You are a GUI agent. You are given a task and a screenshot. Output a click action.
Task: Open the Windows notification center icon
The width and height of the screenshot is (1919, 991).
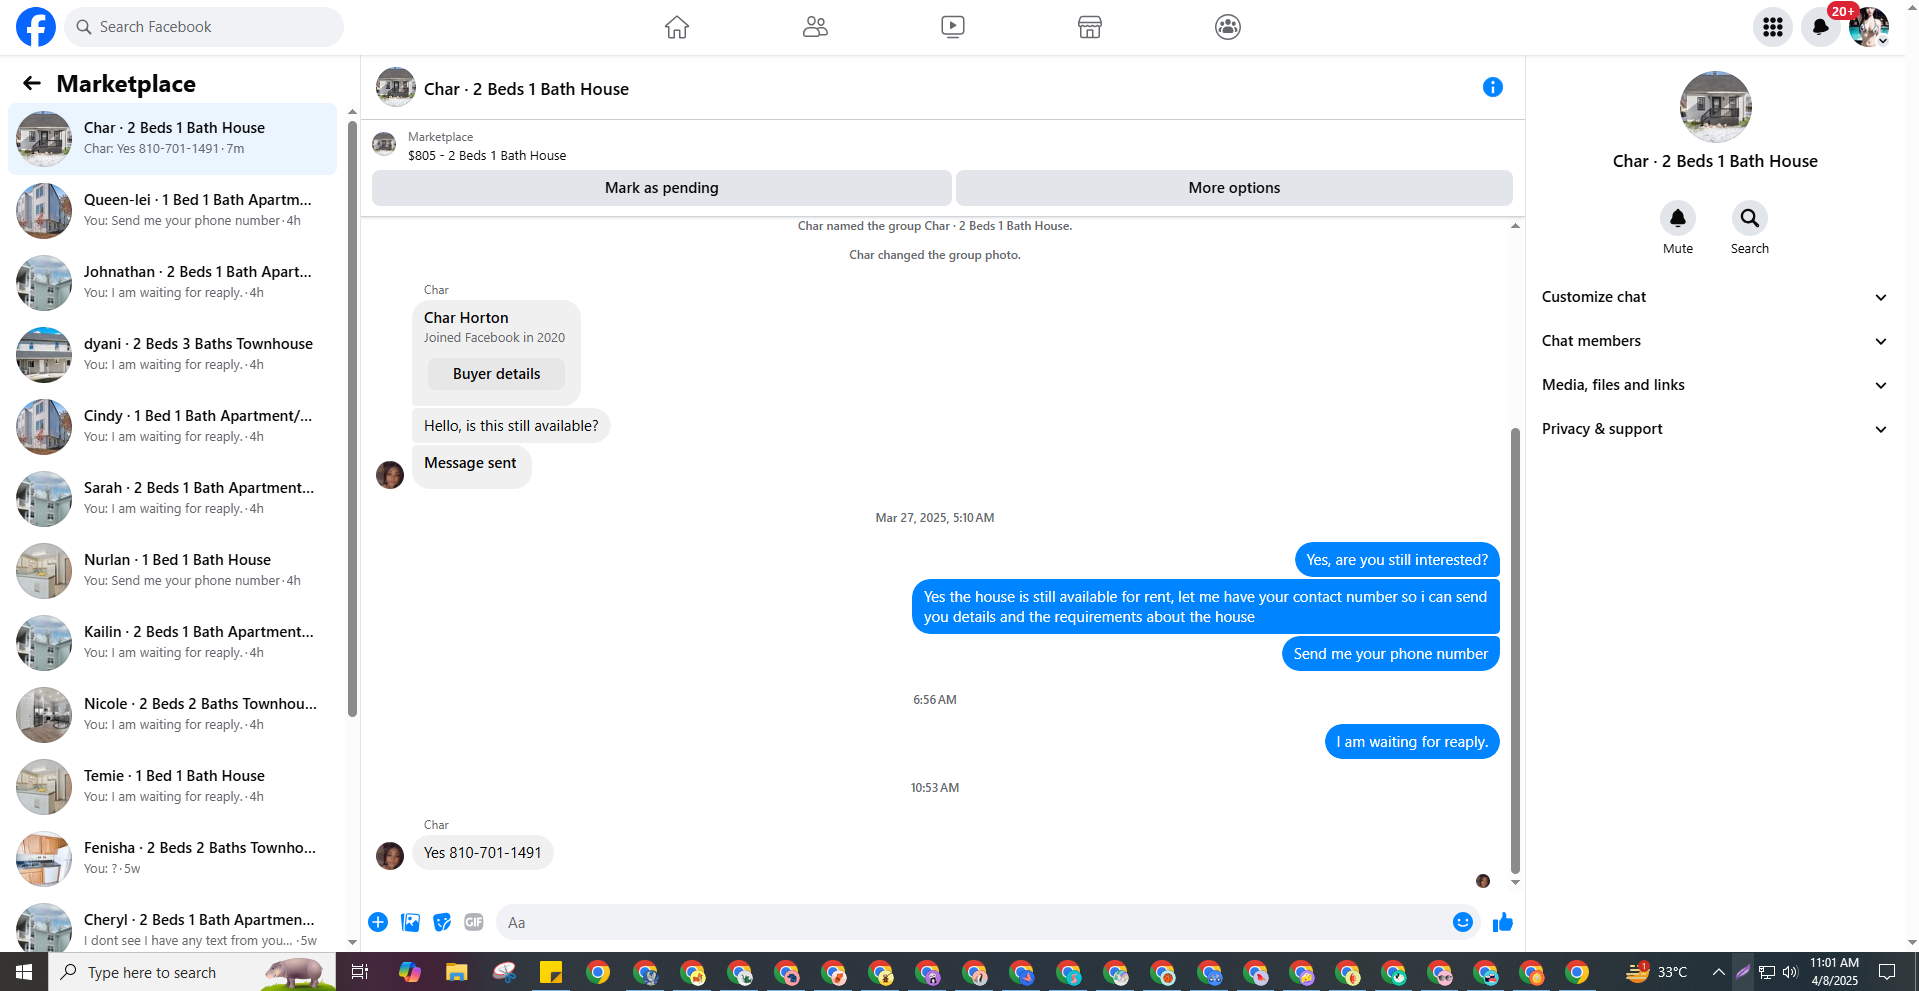[x=1887, y=972]
